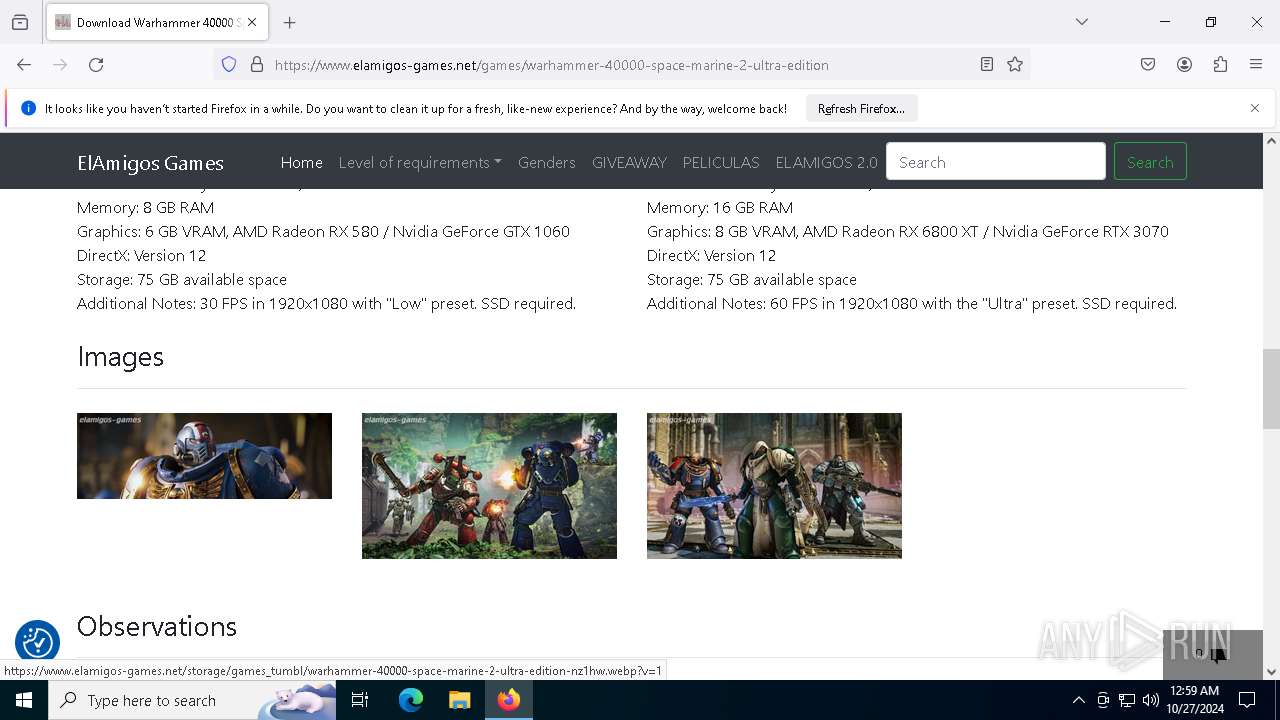1280x720 pixels.
Task: Open volume control tray icon
Action: coord(1150,700)
